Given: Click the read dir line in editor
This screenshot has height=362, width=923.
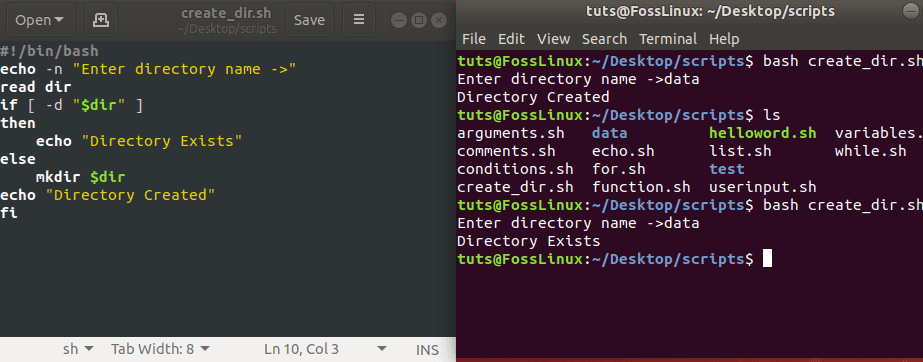Looking at the screenshot, I should [36, 87].
